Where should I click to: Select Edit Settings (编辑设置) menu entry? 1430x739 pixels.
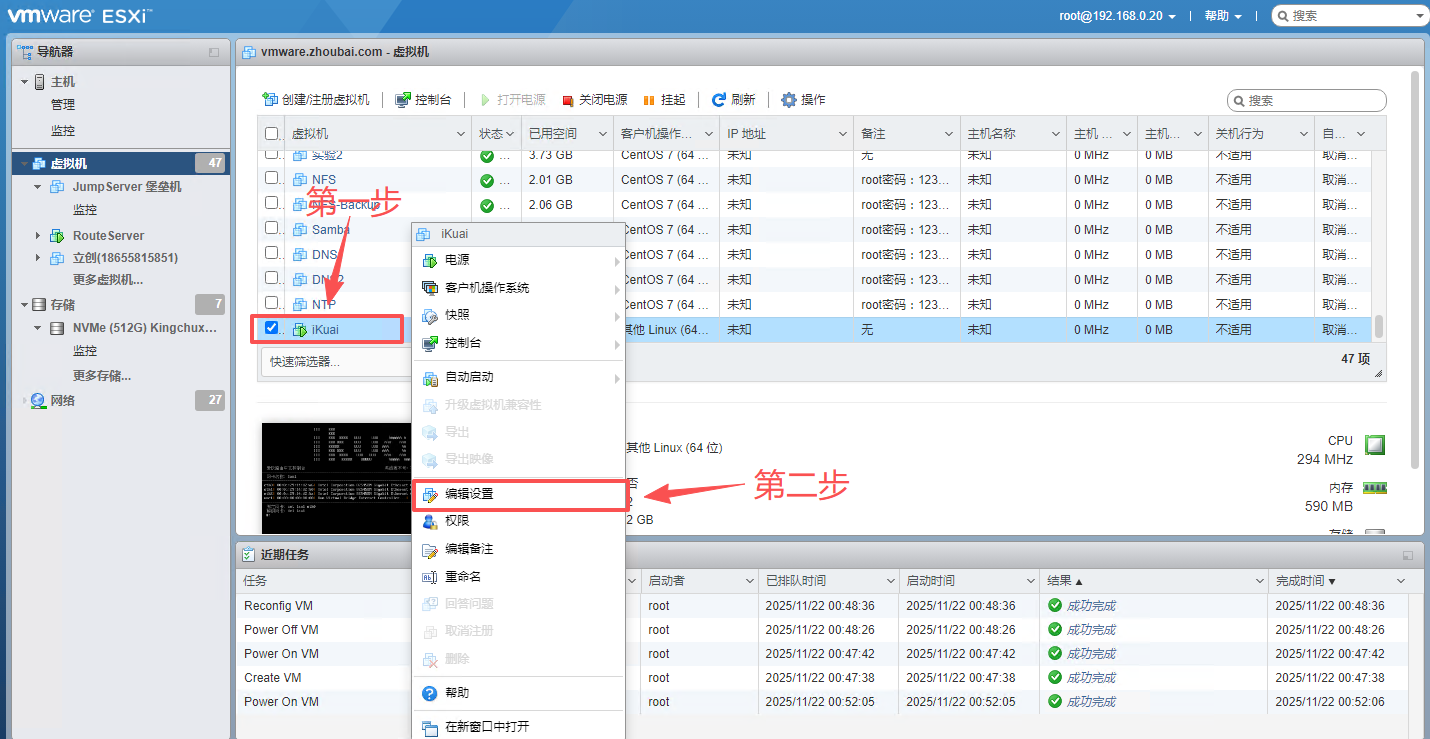coord(469,494)
